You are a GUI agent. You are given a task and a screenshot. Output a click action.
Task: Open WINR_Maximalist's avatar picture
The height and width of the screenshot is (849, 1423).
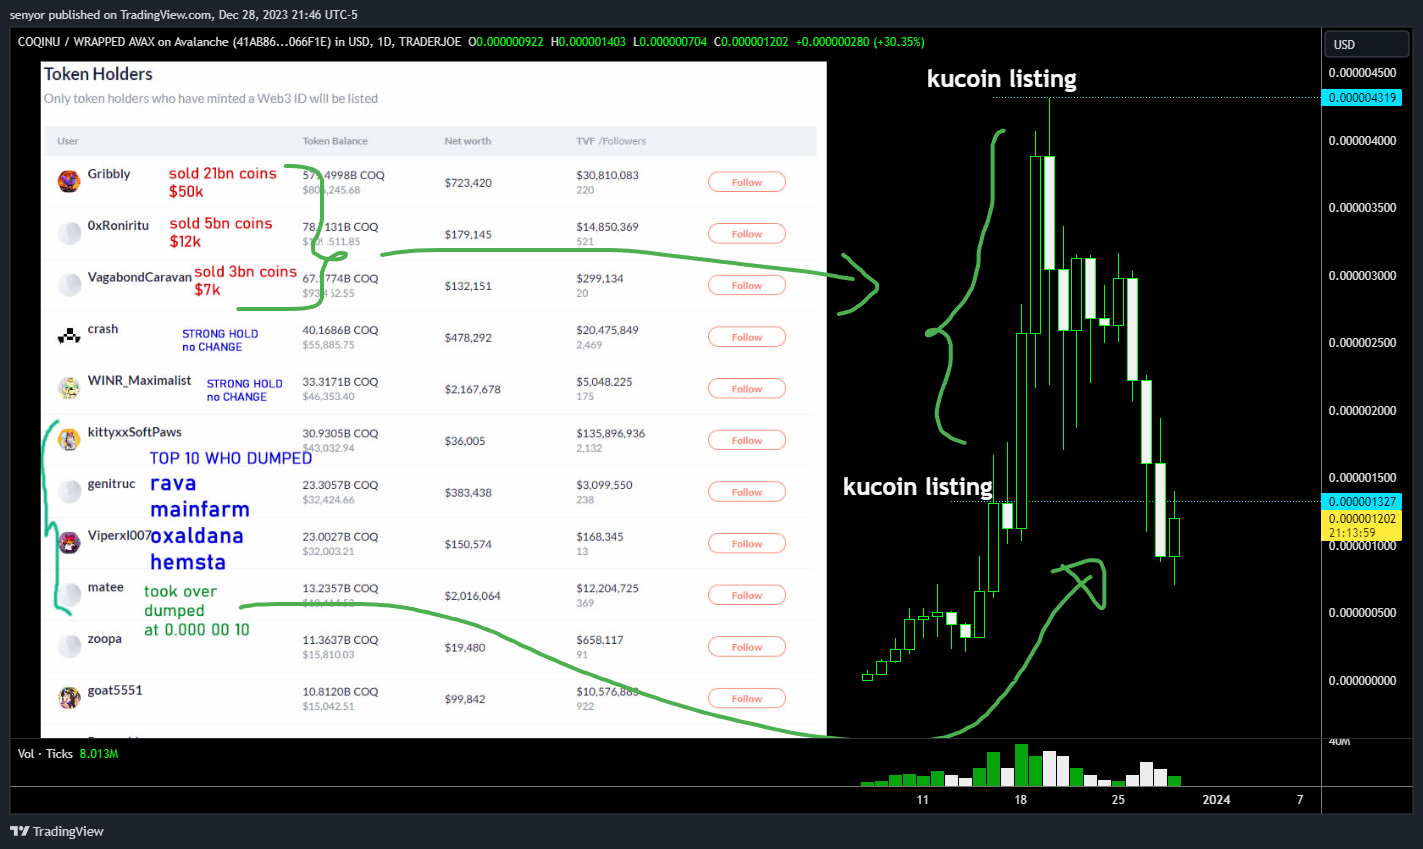[69, 388]
